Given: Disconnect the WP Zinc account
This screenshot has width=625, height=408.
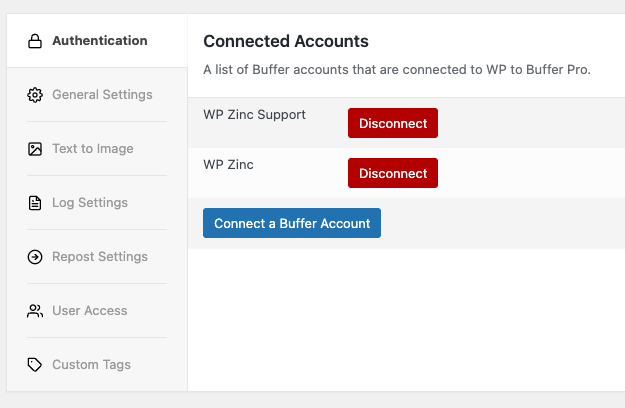Looking at the screenshot, I should click(393, 173).
